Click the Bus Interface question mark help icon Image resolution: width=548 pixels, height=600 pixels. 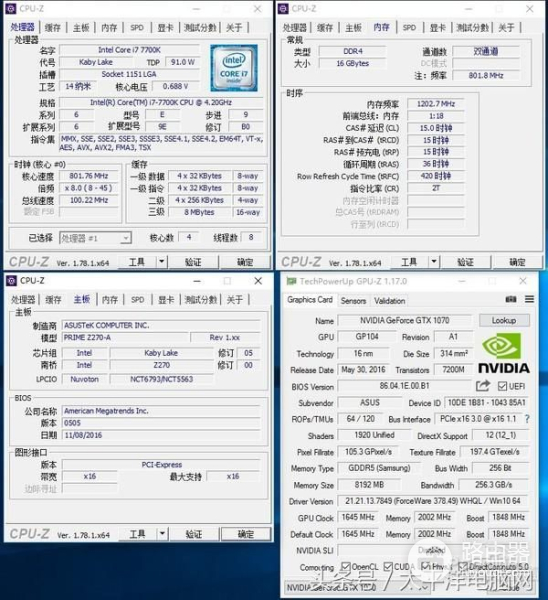(527, 419)
